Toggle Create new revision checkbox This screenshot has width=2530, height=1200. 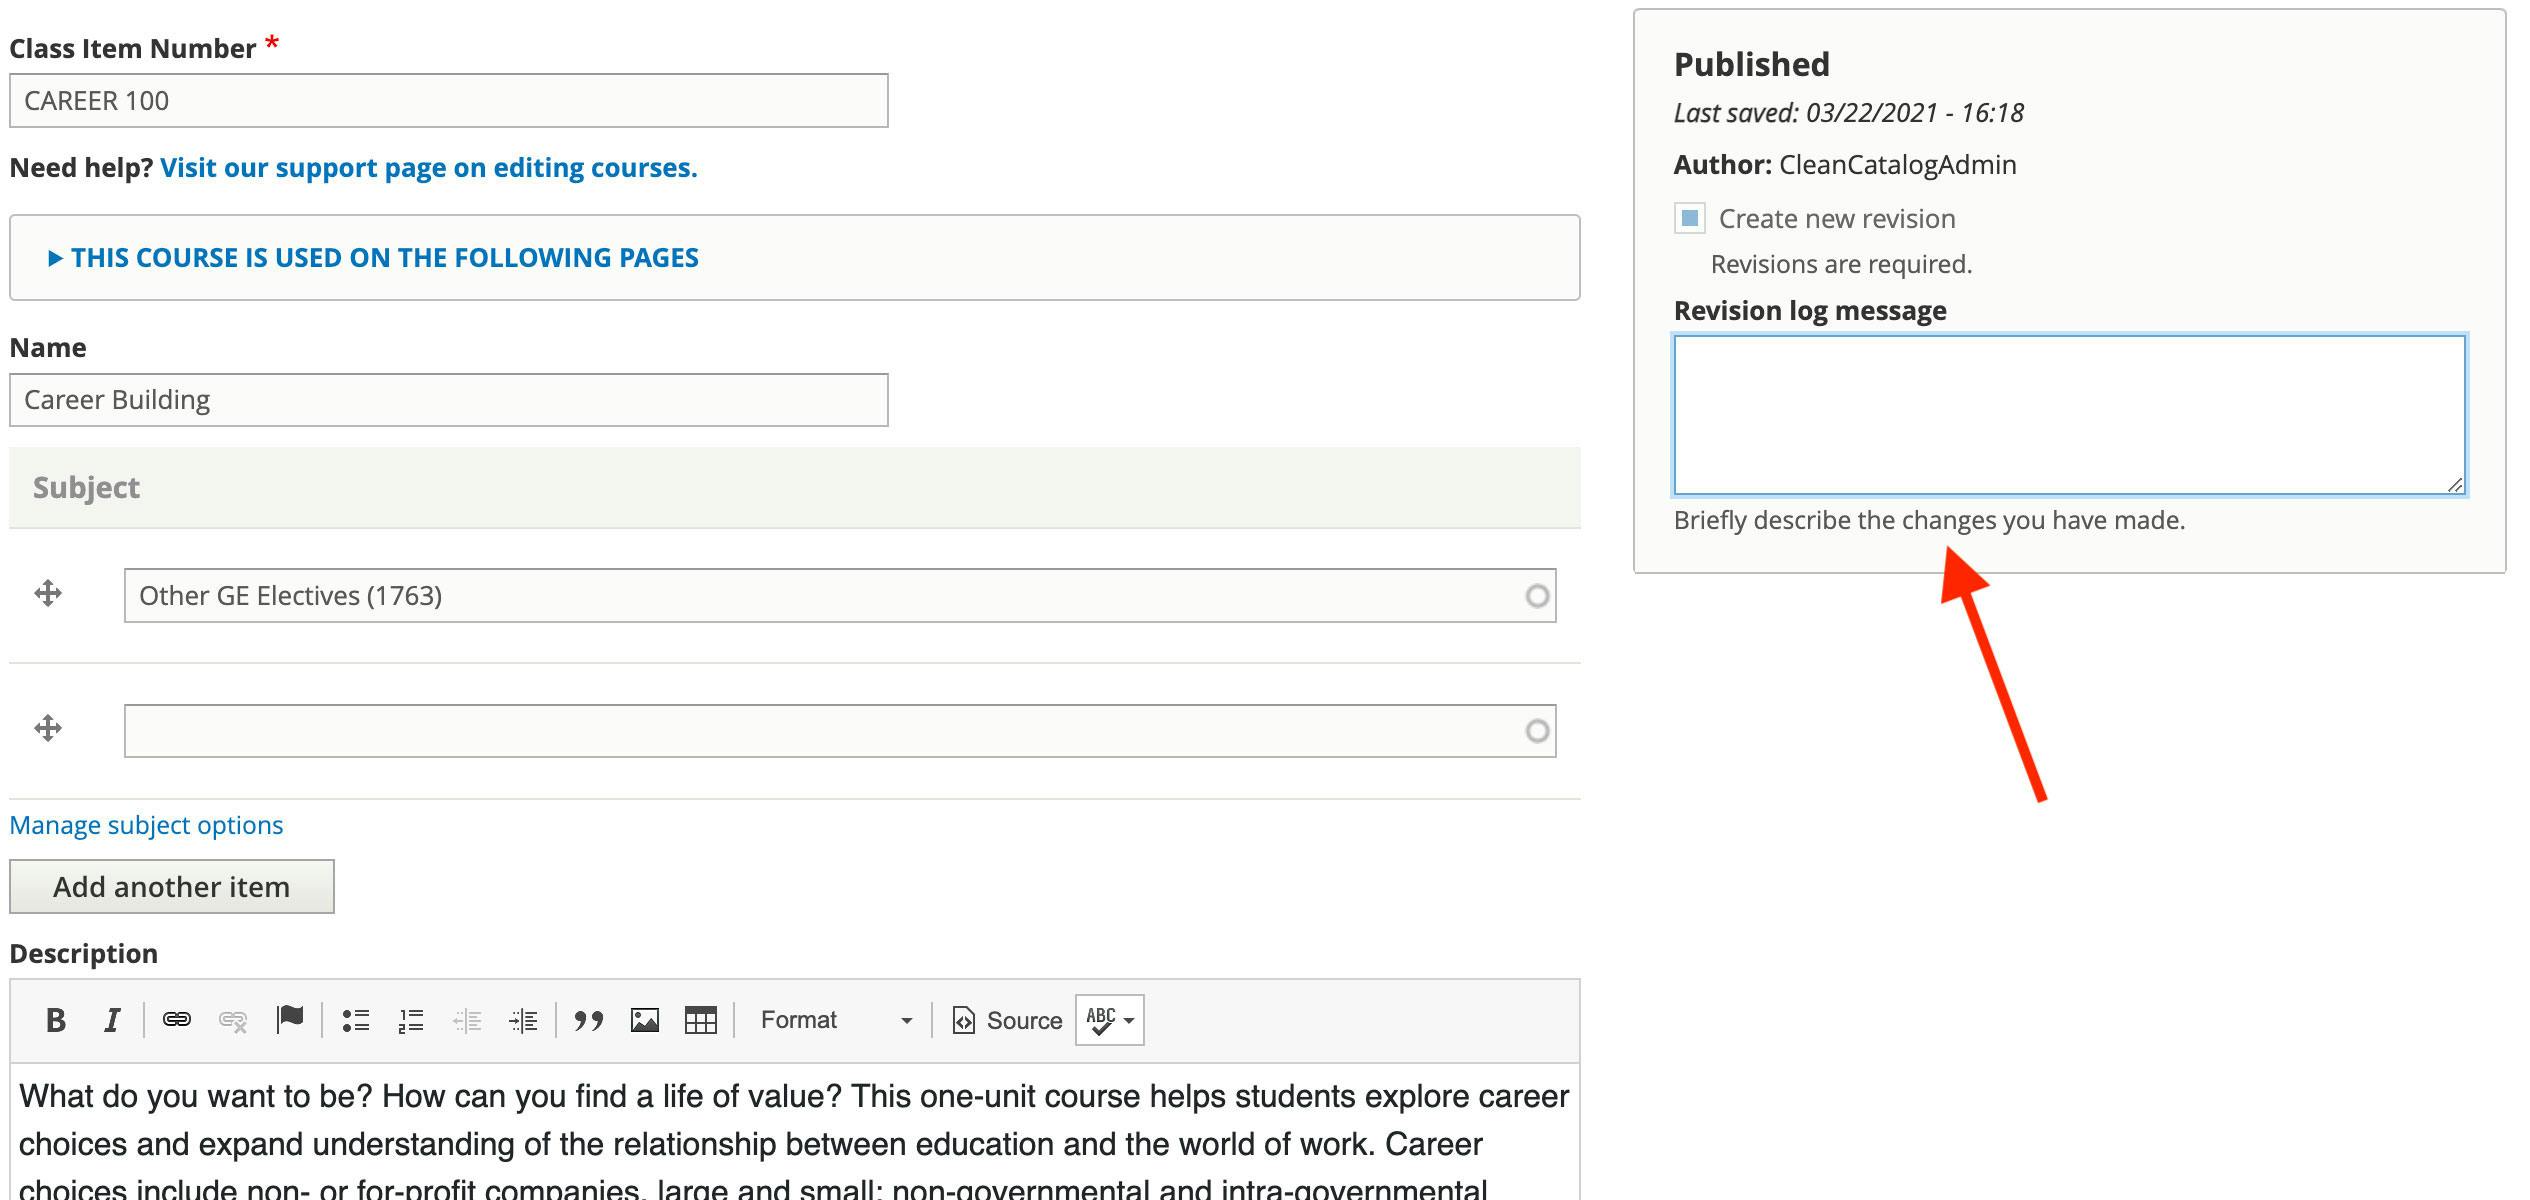(x=1690, y=218)
